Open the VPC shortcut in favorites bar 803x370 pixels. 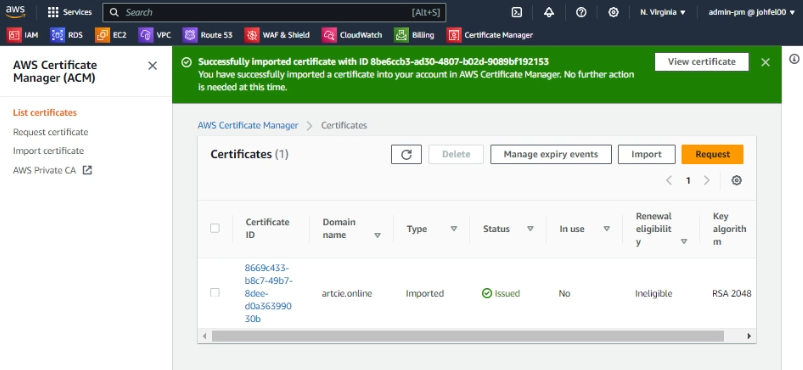click(x=155, y=35)
